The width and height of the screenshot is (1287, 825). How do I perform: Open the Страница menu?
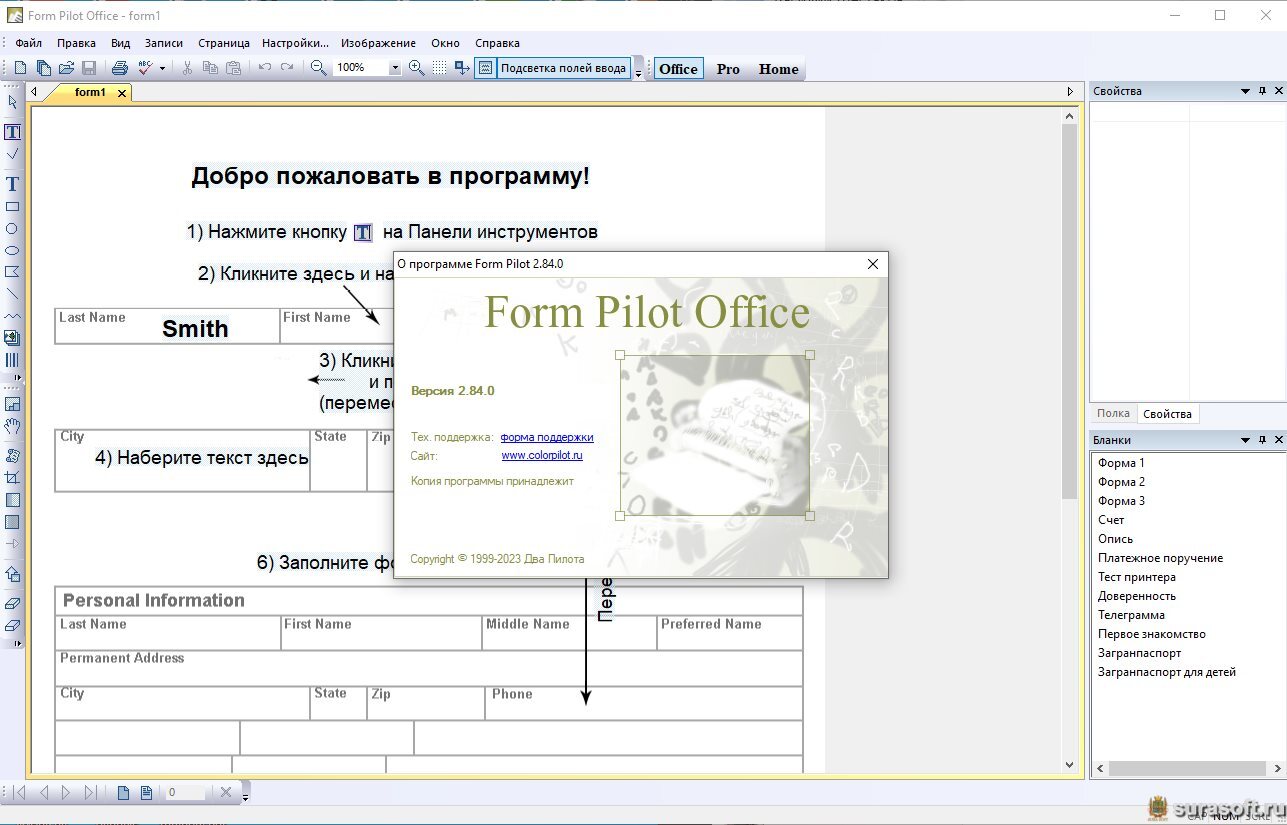(x=224, y=43)
